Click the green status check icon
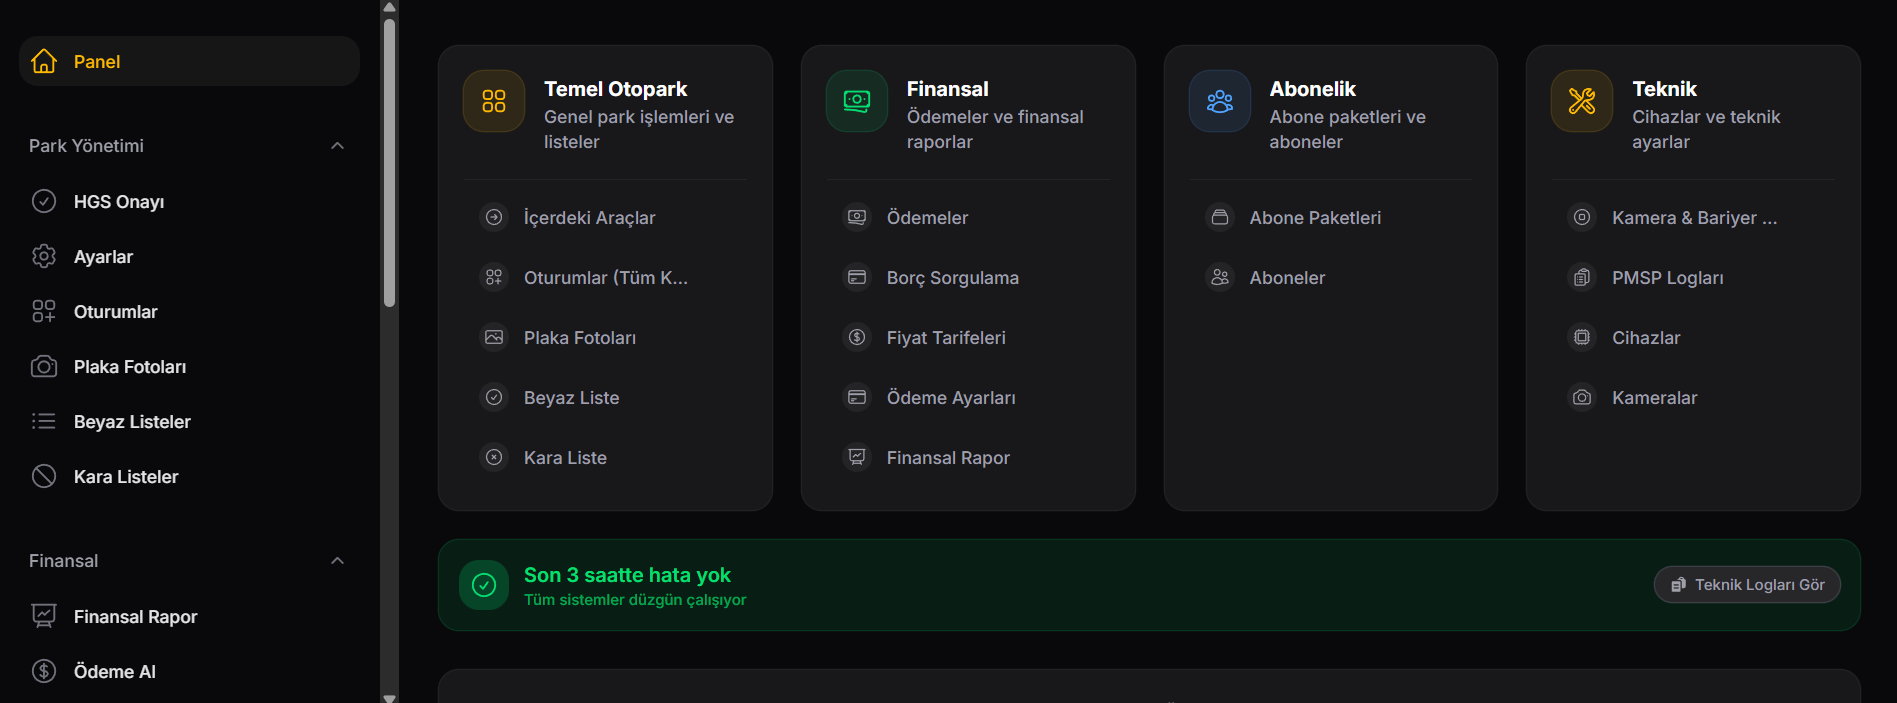The height and width of the screenshot is (703, 1897). (x=484, y=585)
